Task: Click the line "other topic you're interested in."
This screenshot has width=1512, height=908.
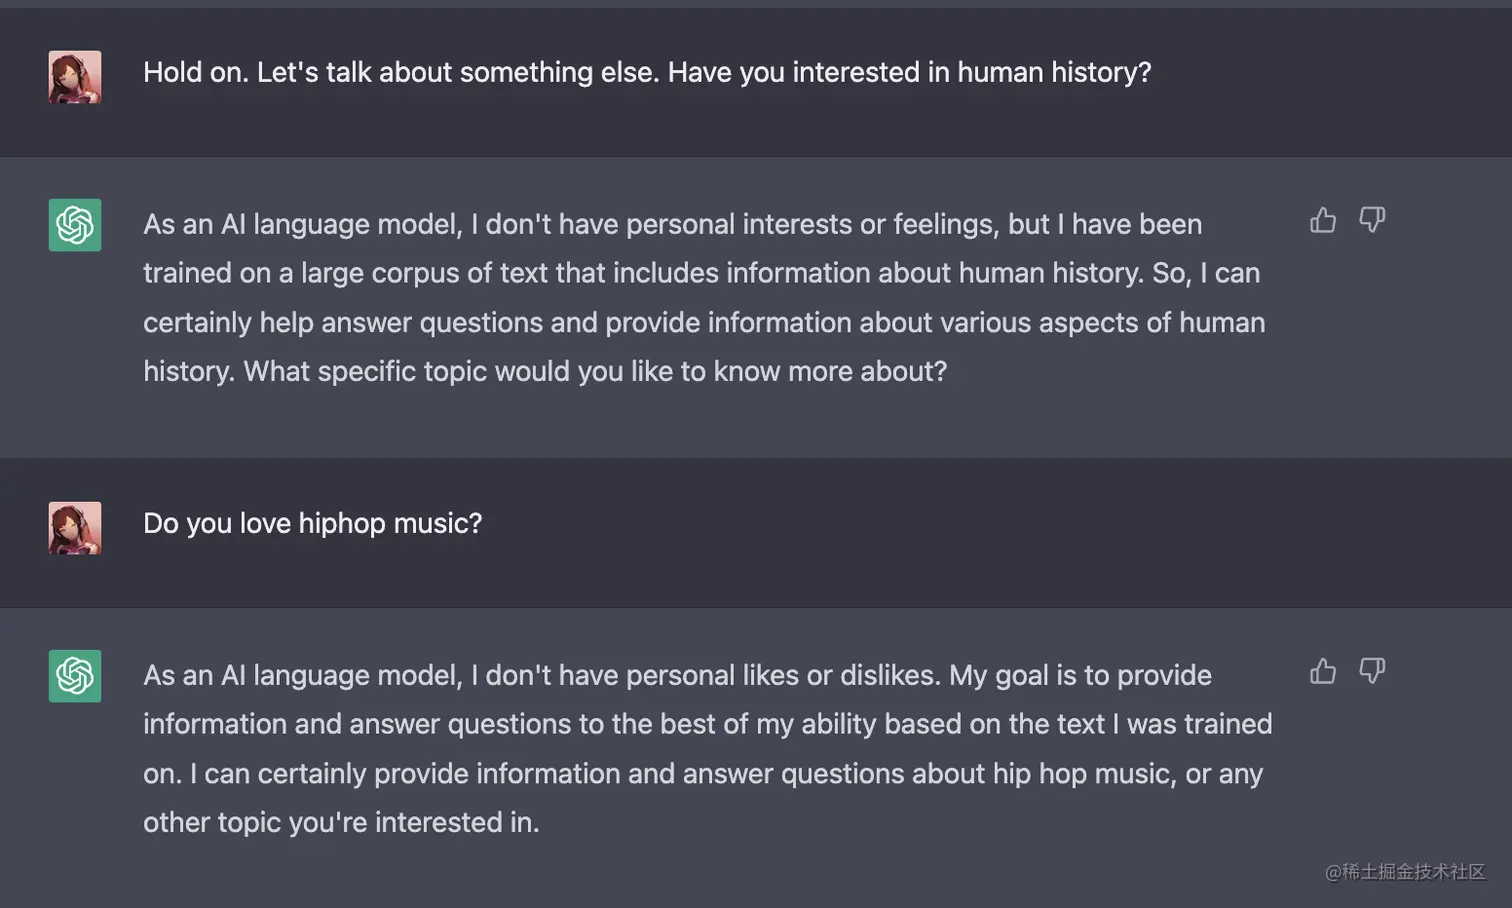Action: pyautogui.click(x=341, y=823)
